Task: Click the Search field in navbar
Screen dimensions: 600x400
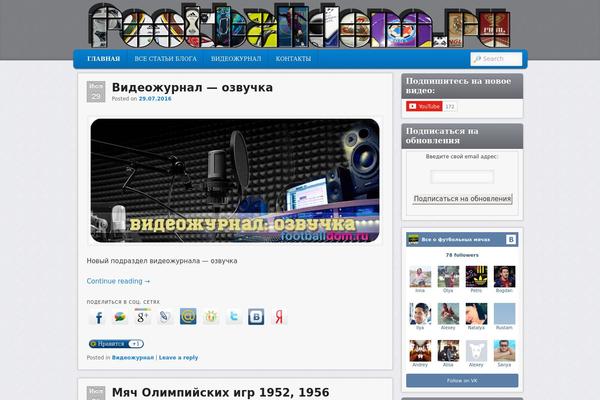Action: click(495, 59)
